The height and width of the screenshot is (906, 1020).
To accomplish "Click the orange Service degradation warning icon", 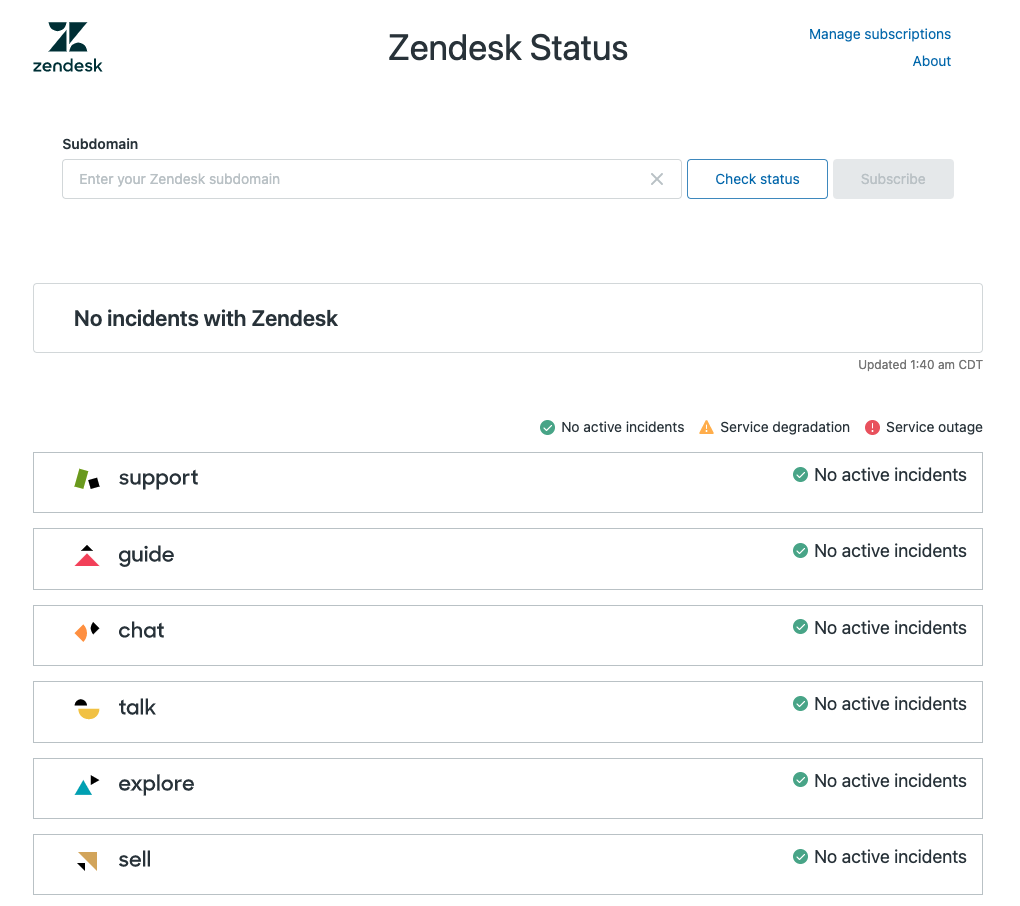I will click(x=706, y=427).
